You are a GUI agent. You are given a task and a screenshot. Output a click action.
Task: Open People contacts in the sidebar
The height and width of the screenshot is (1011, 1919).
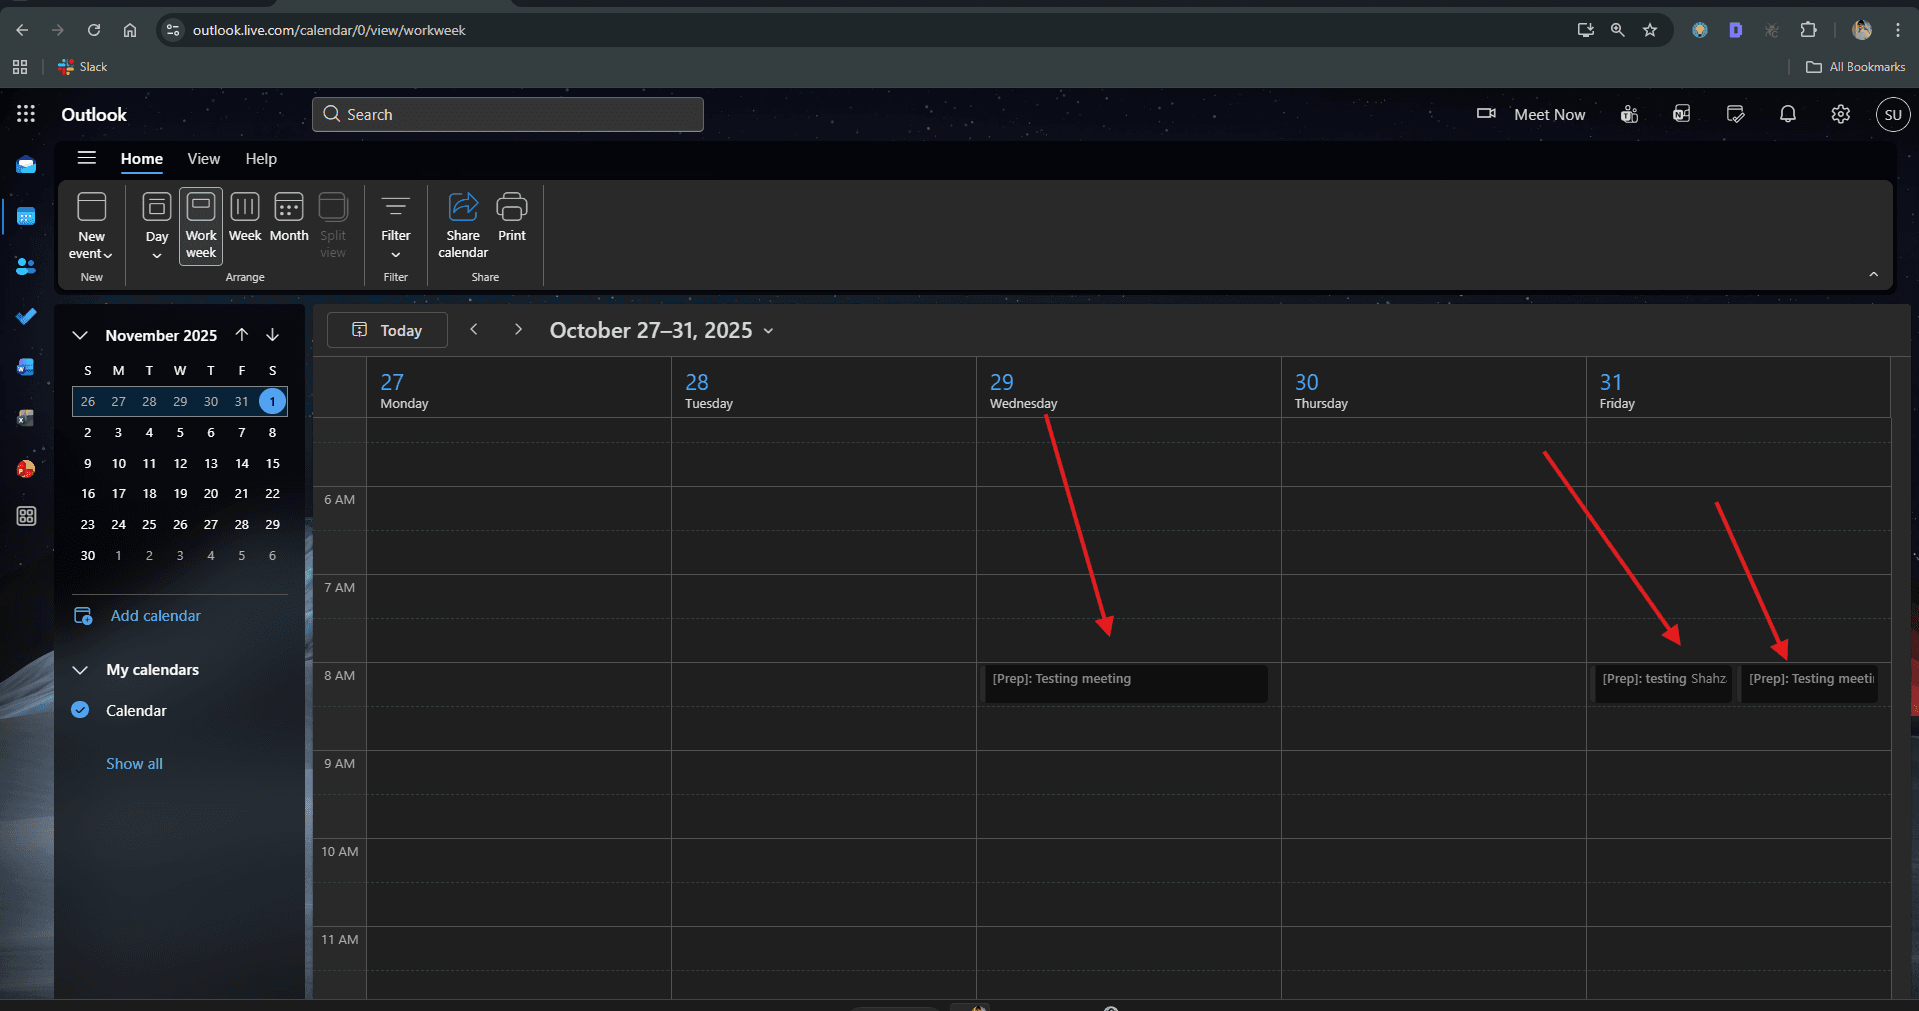click(x=26, y=266)
